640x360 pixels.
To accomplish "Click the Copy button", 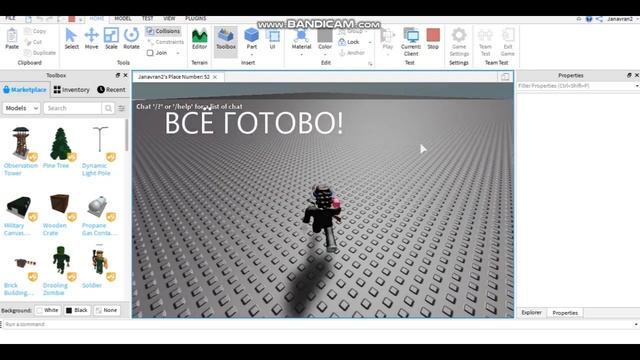I will [x=35, y=31].
